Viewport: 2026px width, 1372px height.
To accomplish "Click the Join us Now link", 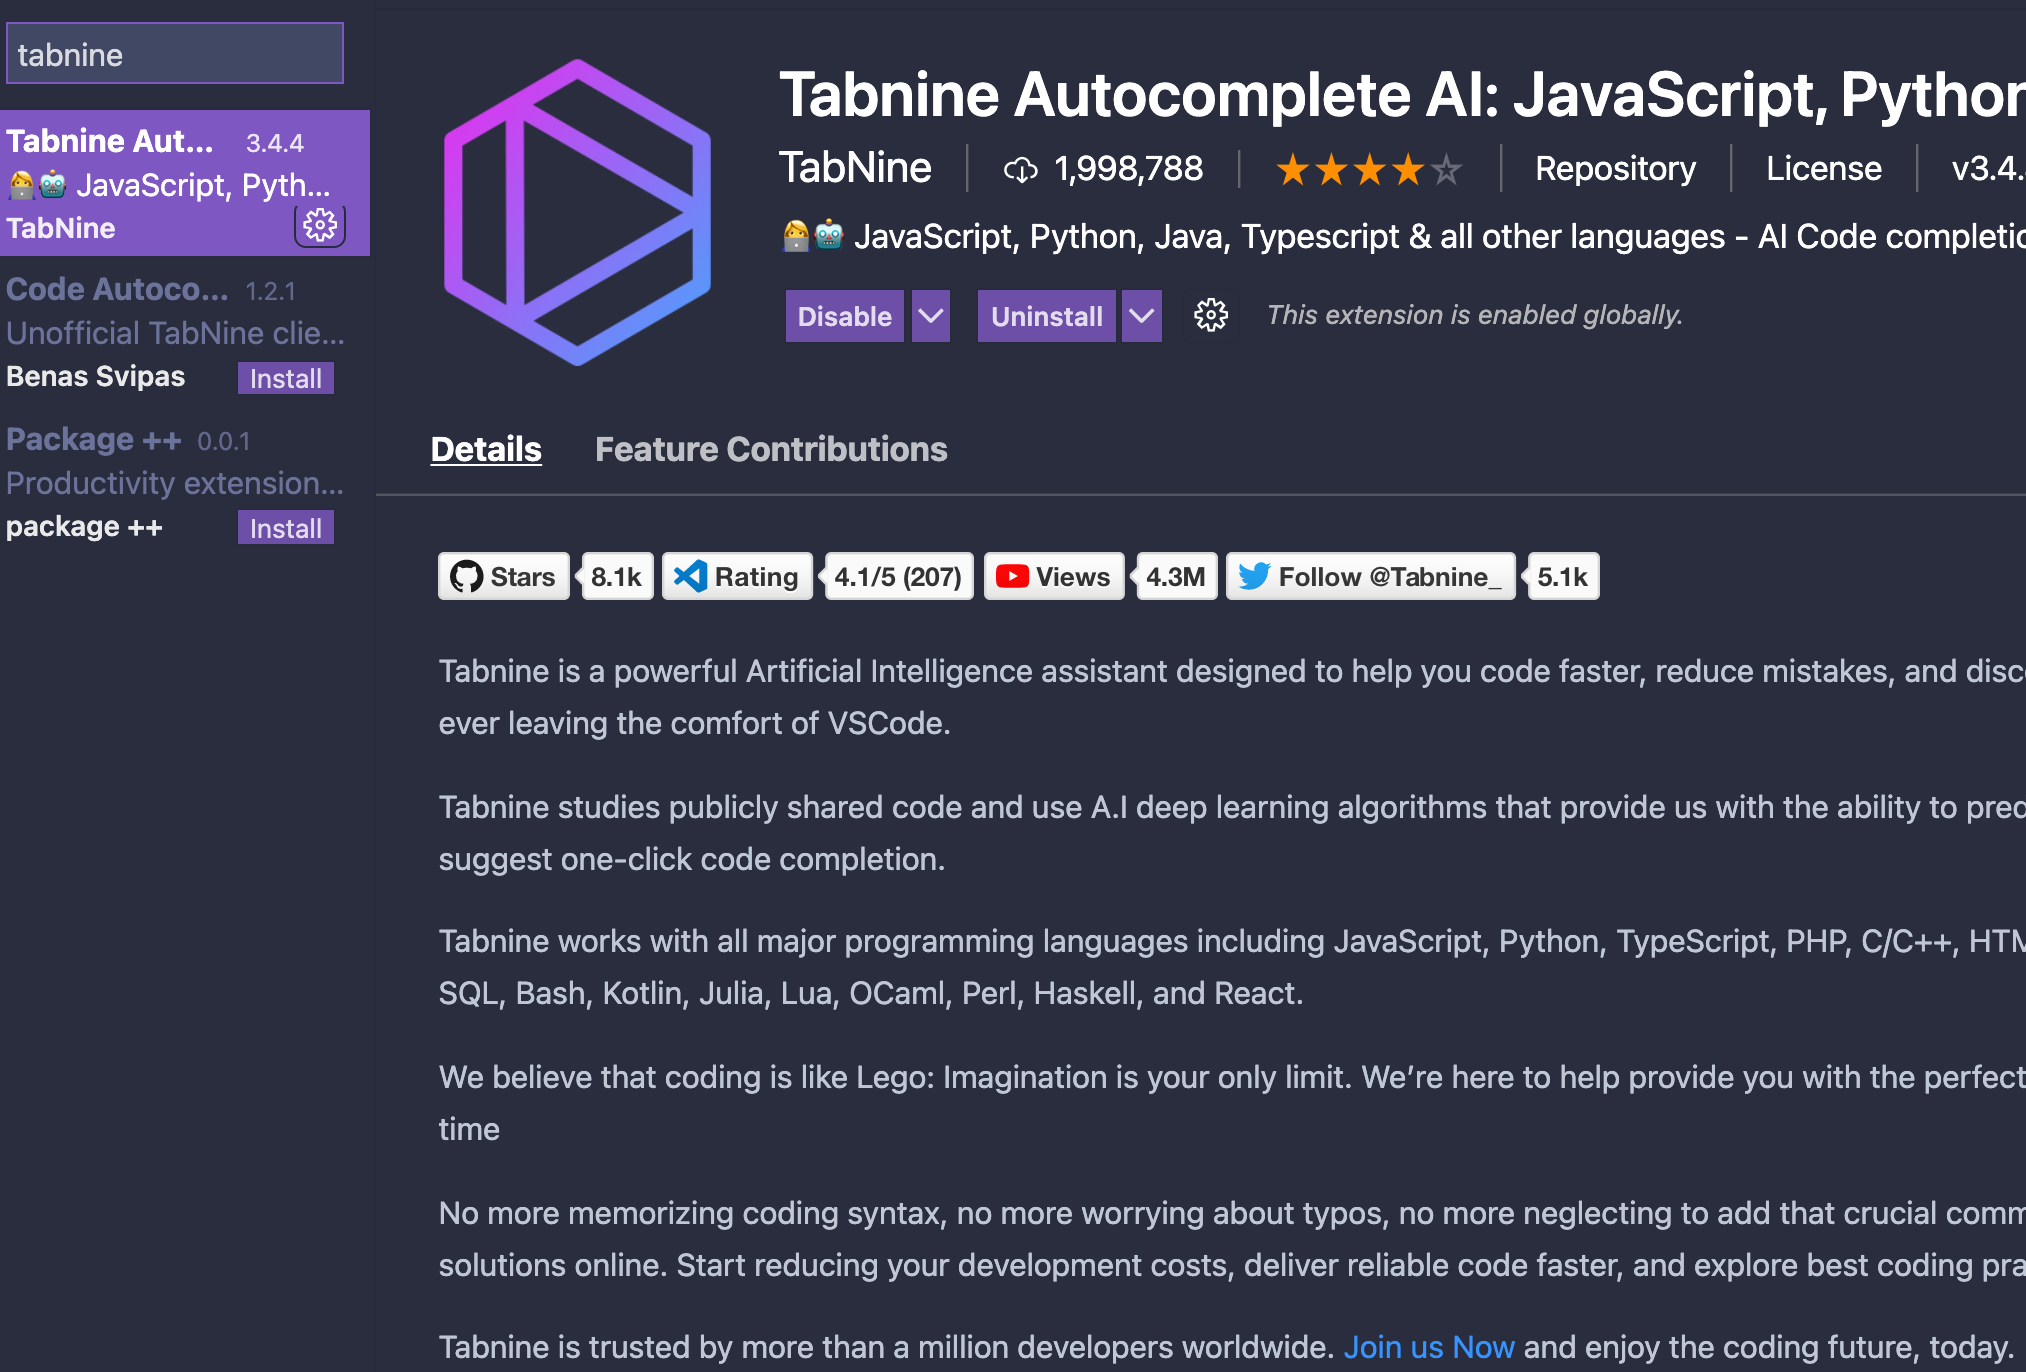I will [1429, 1347].
